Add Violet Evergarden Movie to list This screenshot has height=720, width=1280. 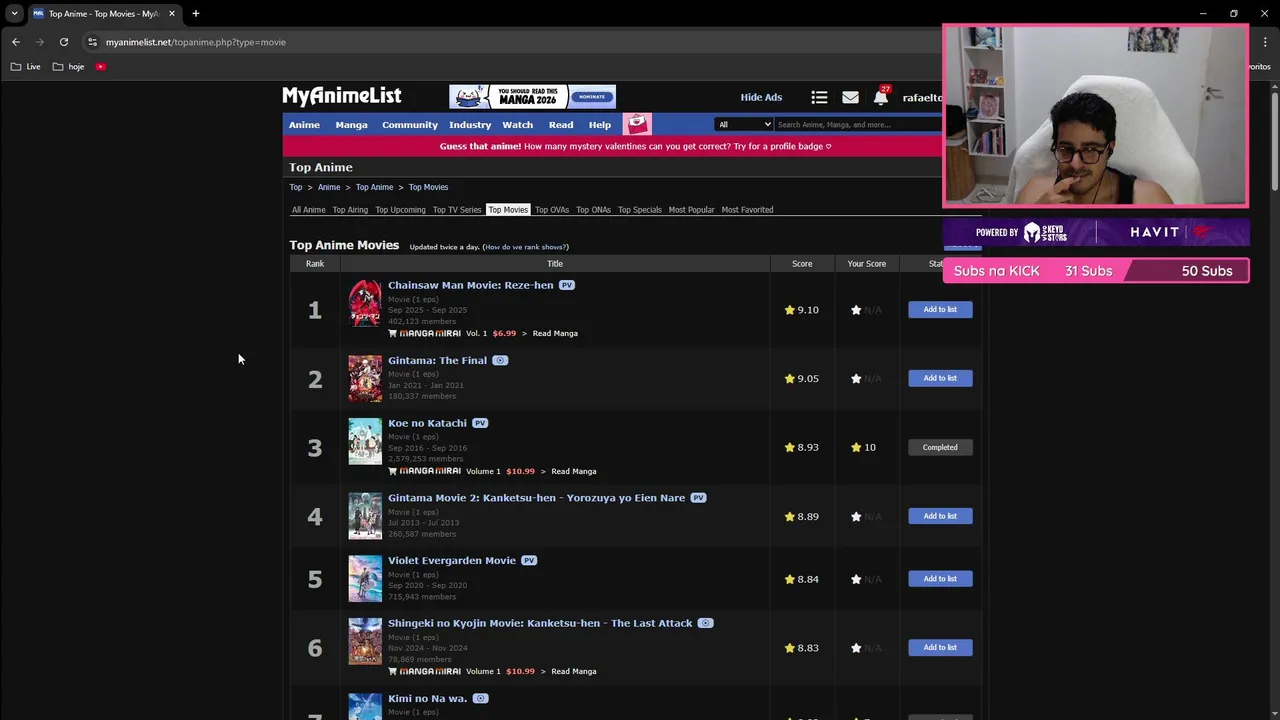(x=940, y=579)
